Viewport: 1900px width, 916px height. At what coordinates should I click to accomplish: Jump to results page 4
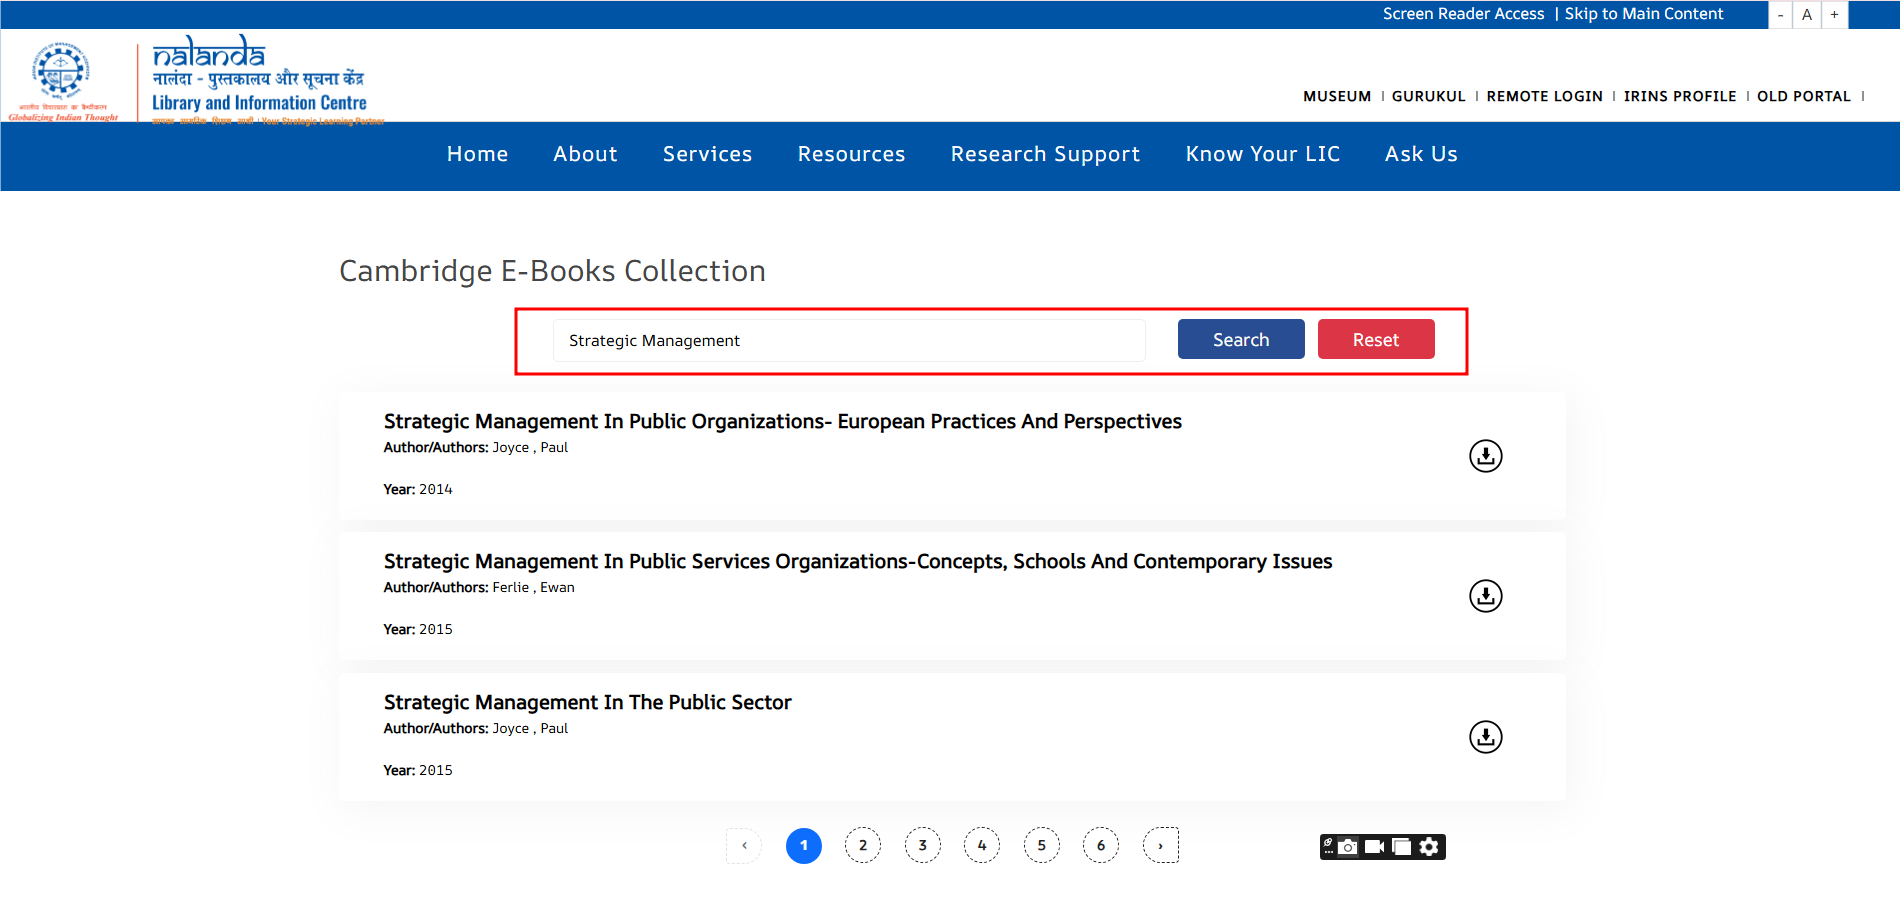click(981, 845)
